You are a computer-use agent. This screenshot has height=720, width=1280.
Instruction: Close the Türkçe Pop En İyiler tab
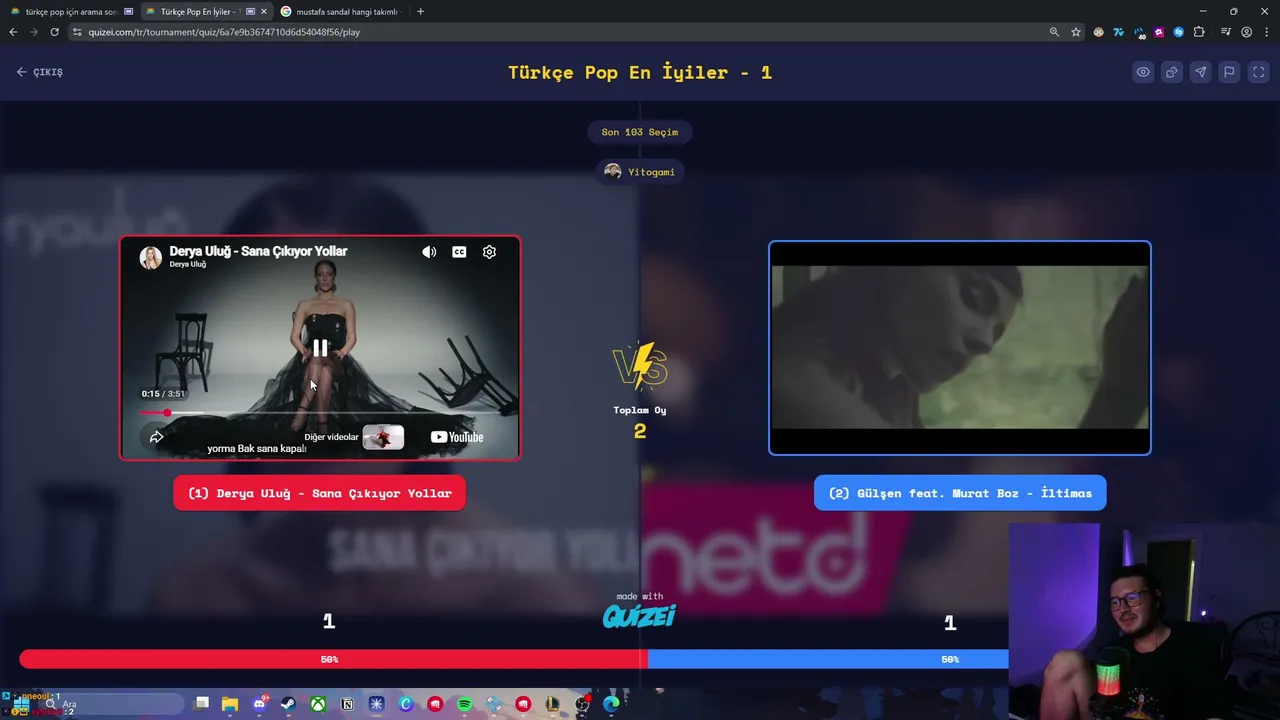click(264, 12)
